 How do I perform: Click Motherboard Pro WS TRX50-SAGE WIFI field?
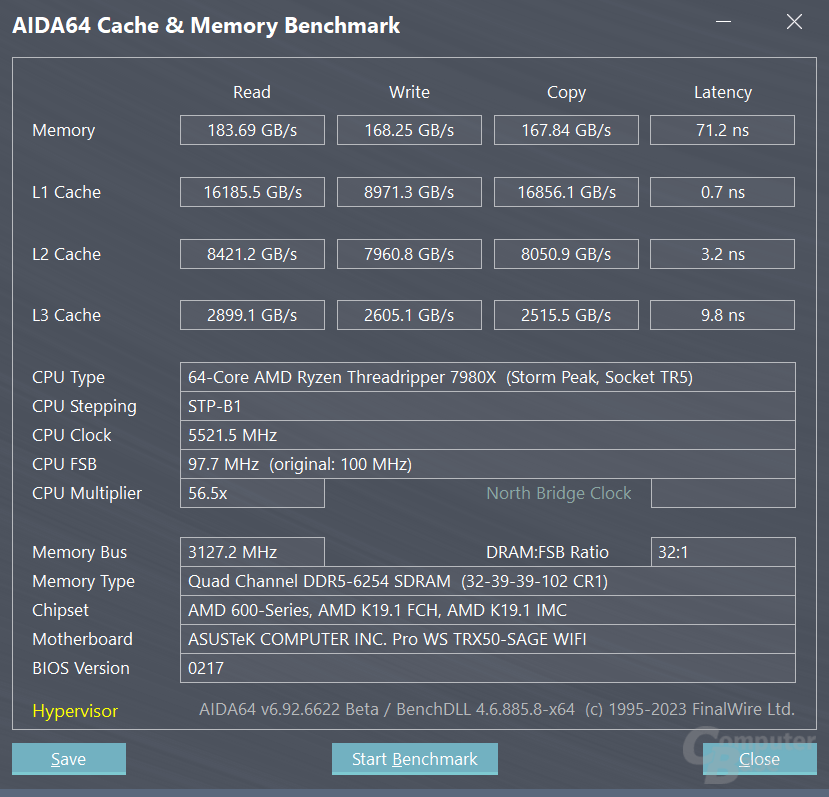tap(487, 639)
